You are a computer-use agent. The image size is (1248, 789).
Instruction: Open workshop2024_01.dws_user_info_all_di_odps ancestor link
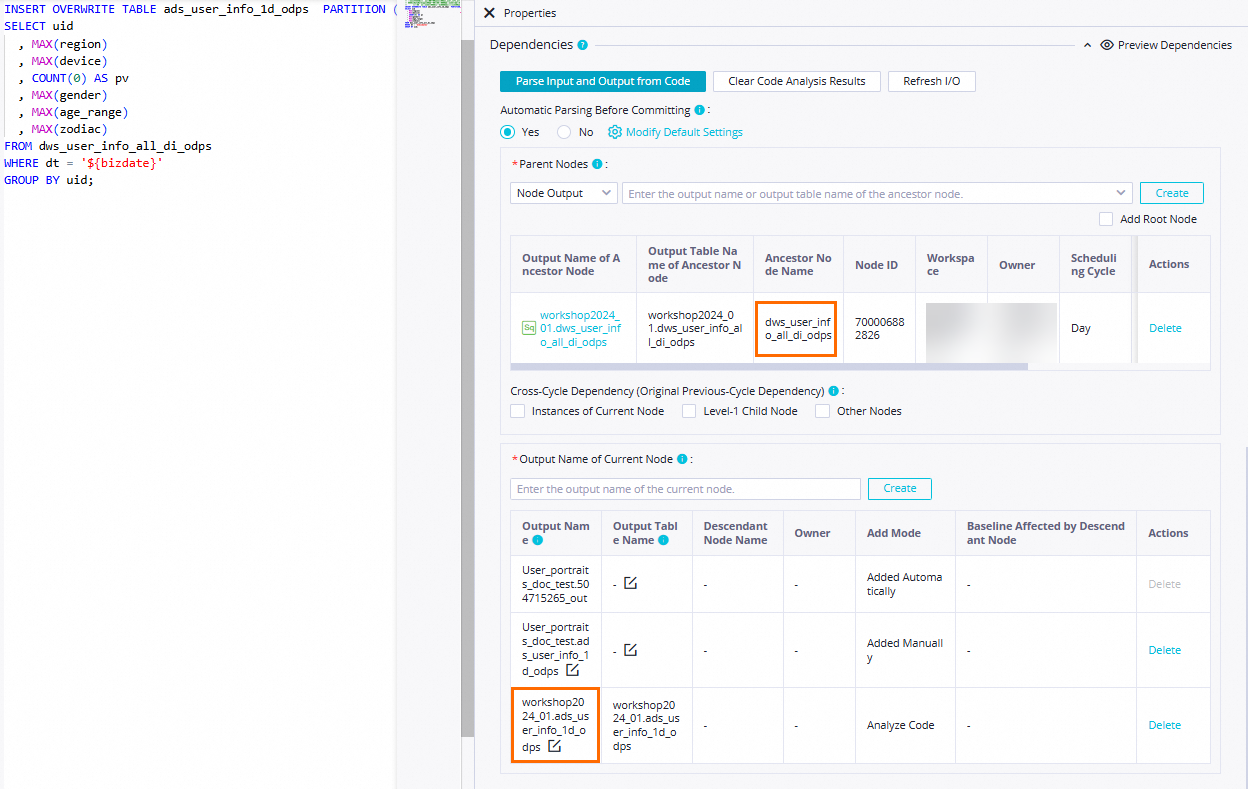(580, 328)
